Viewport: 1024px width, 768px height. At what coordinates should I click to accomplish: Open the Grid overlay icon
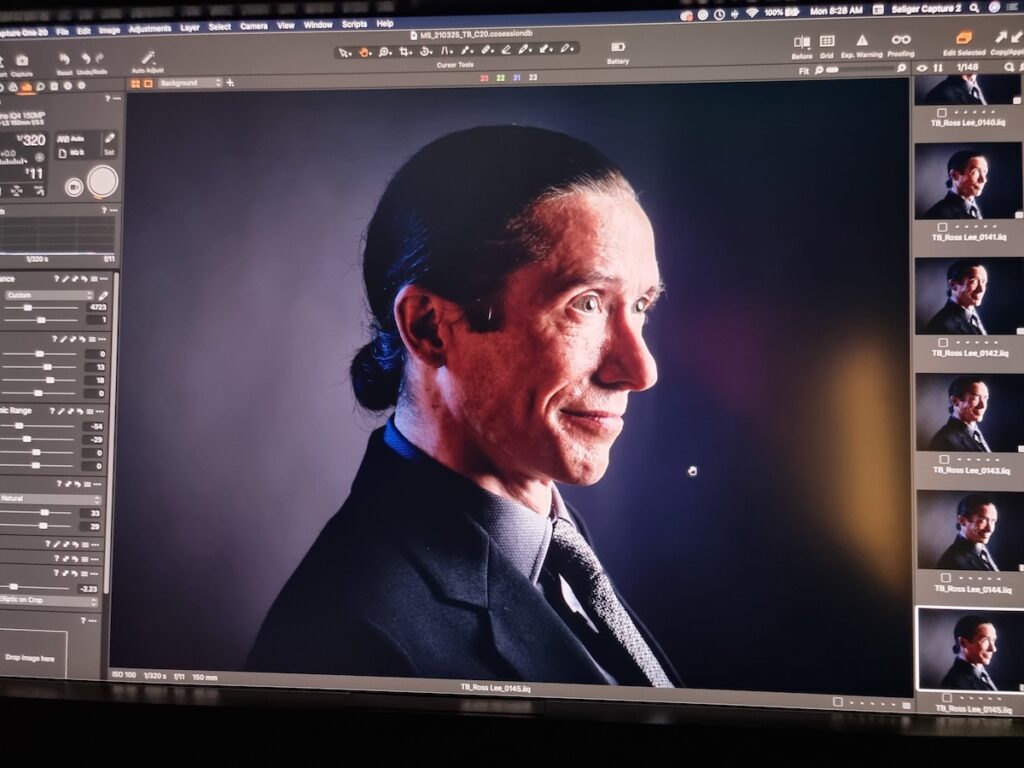827,42
